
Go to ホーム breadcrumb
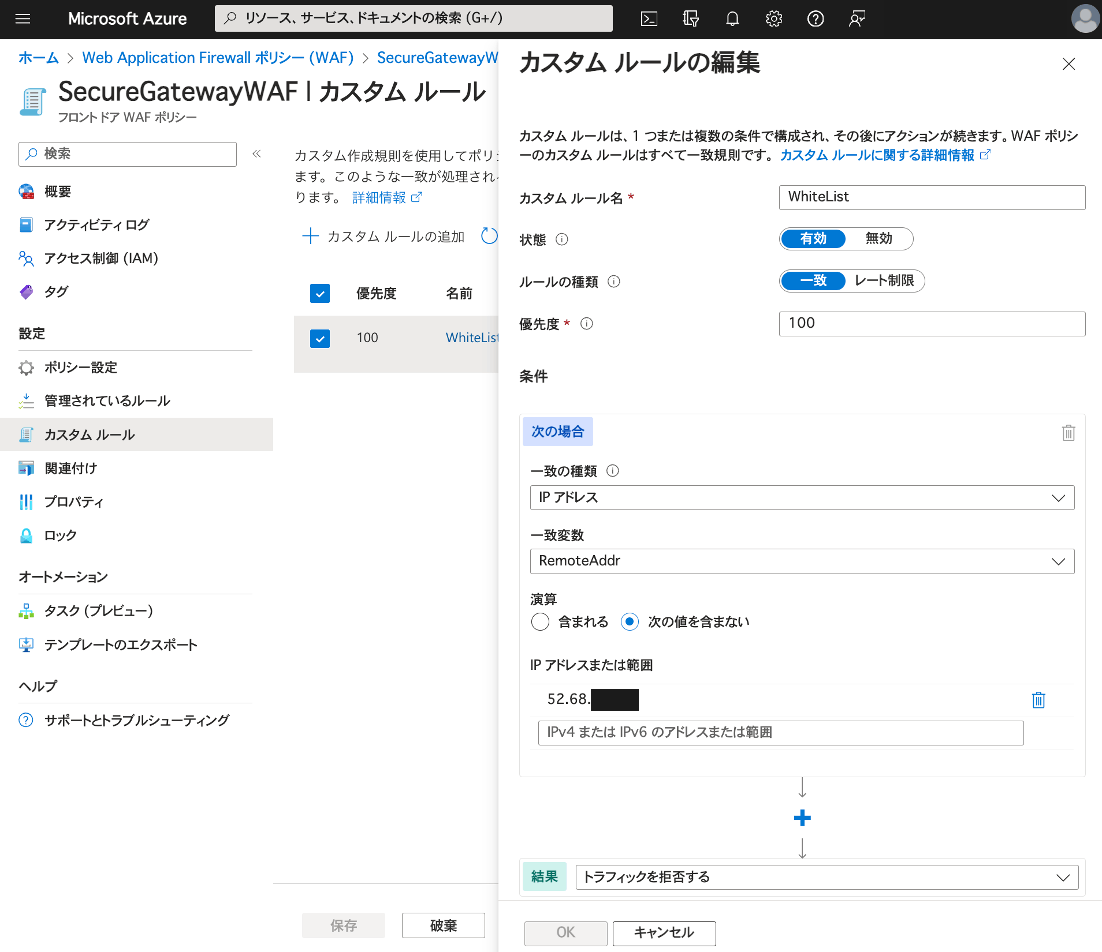[39, 58]
